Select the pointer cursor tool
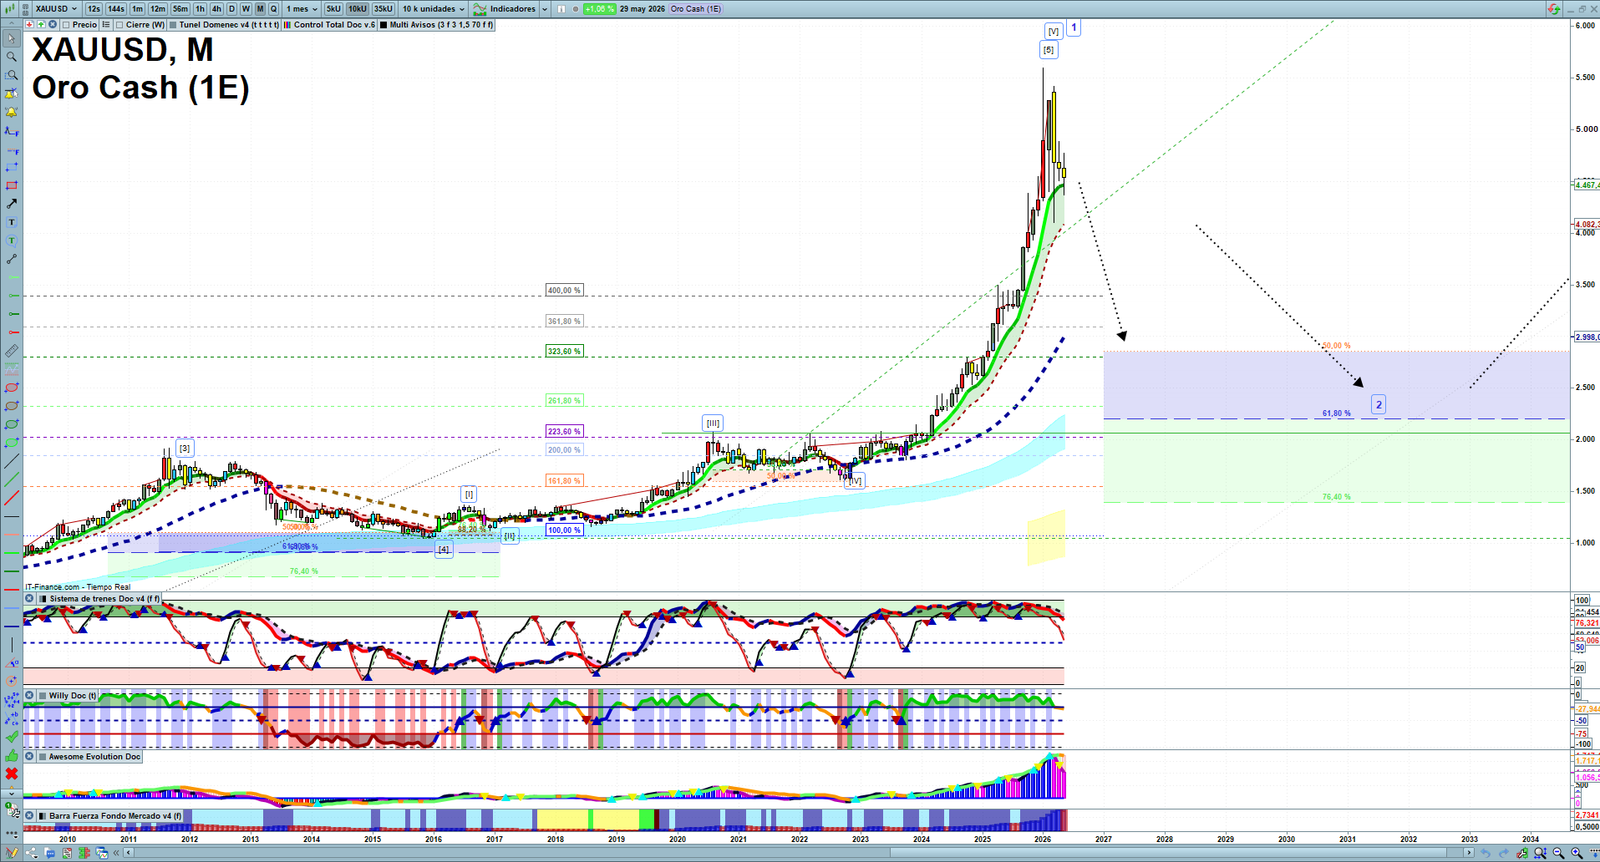The height and width of the screenshot is (862, 1600). pyautogui.click(x=12, y=38)
